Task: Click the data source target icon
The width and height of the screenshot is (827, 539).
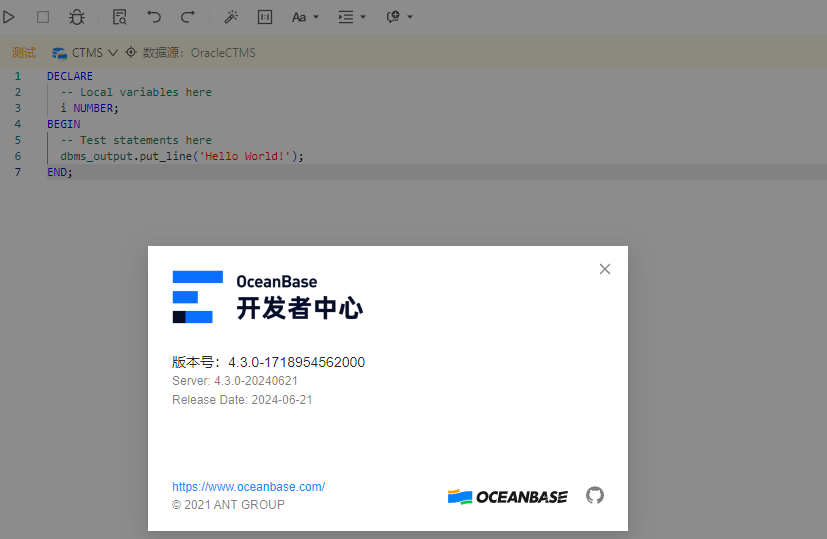Action: (131, 52)
